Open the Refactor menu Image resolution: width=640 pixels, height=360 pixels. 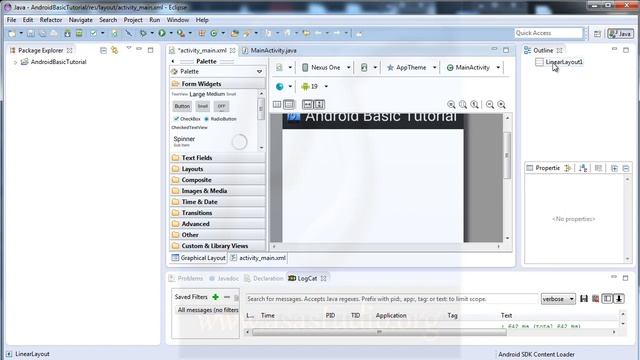point(51,20)
